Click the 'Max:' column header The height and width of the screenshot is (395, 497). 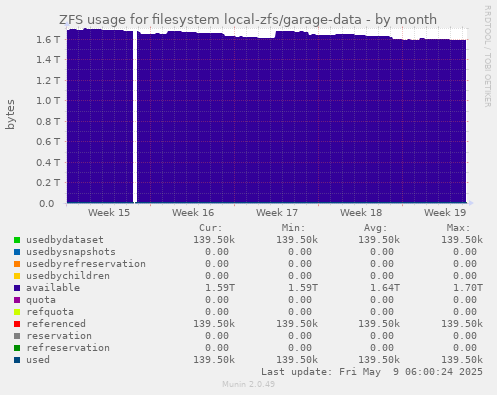(458, 228)
